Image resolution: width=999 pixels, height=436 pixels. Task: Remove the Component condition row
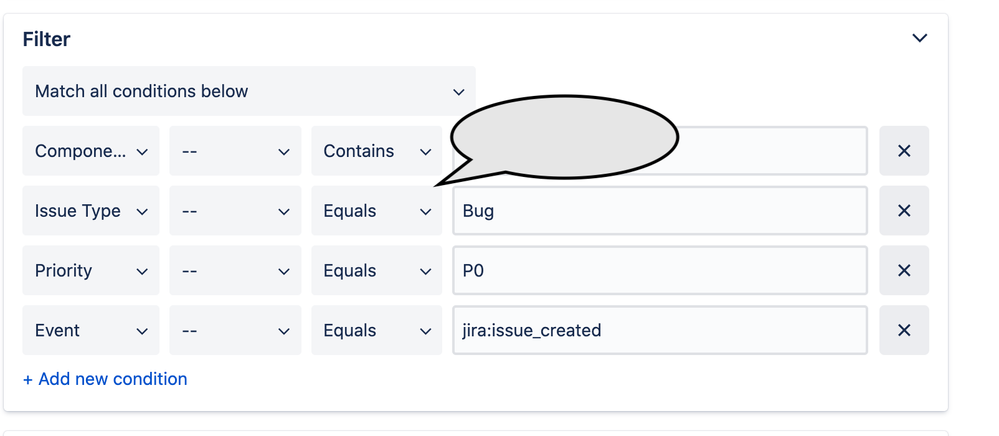pyautogui.click(x=903, y=151)
